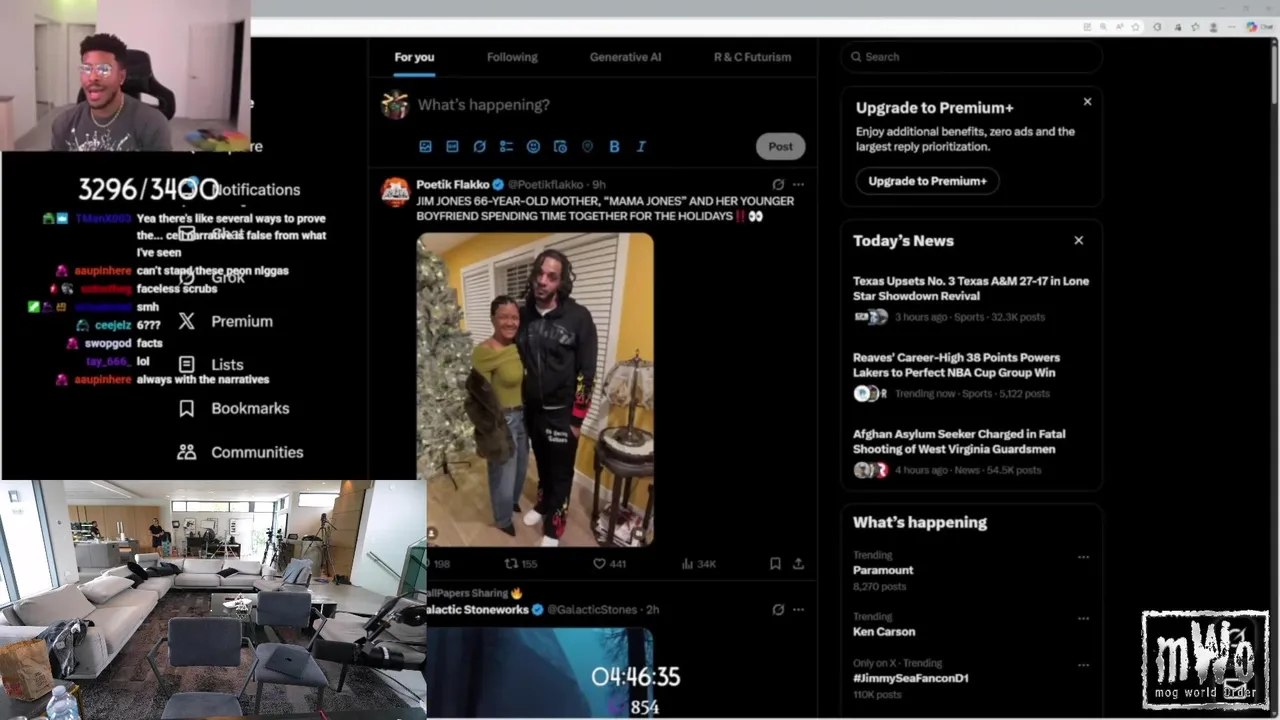Add a GIF to the post
This screenshot has width=1280, height=720.
coord(452,146)
